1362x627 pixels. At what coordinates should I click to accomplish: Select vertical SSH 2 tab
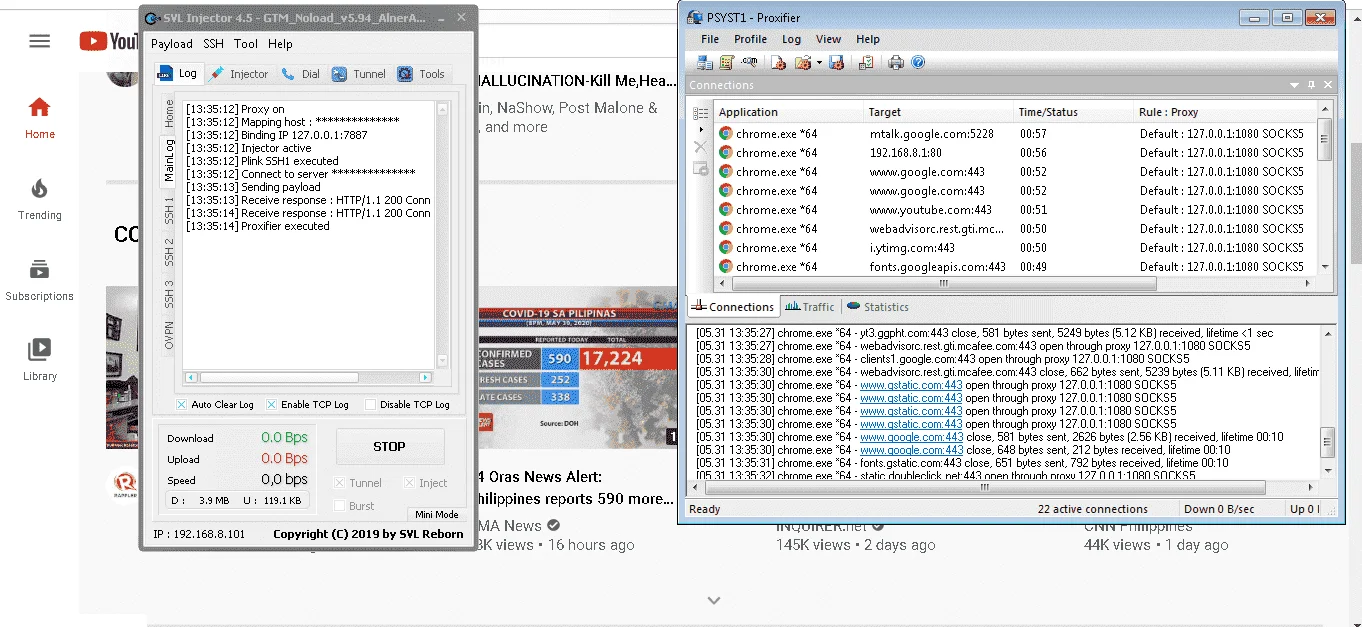[x=169, y=251]
